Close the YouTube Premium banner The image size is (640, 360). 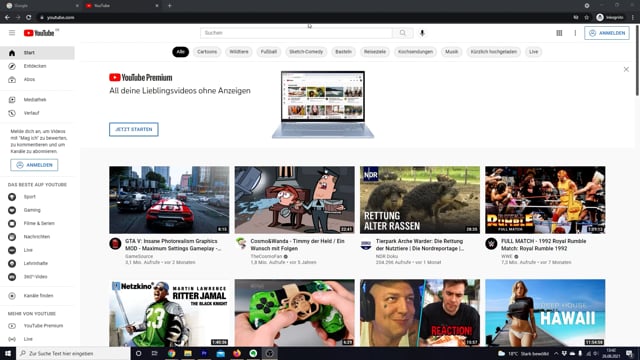tap(626, 69)
